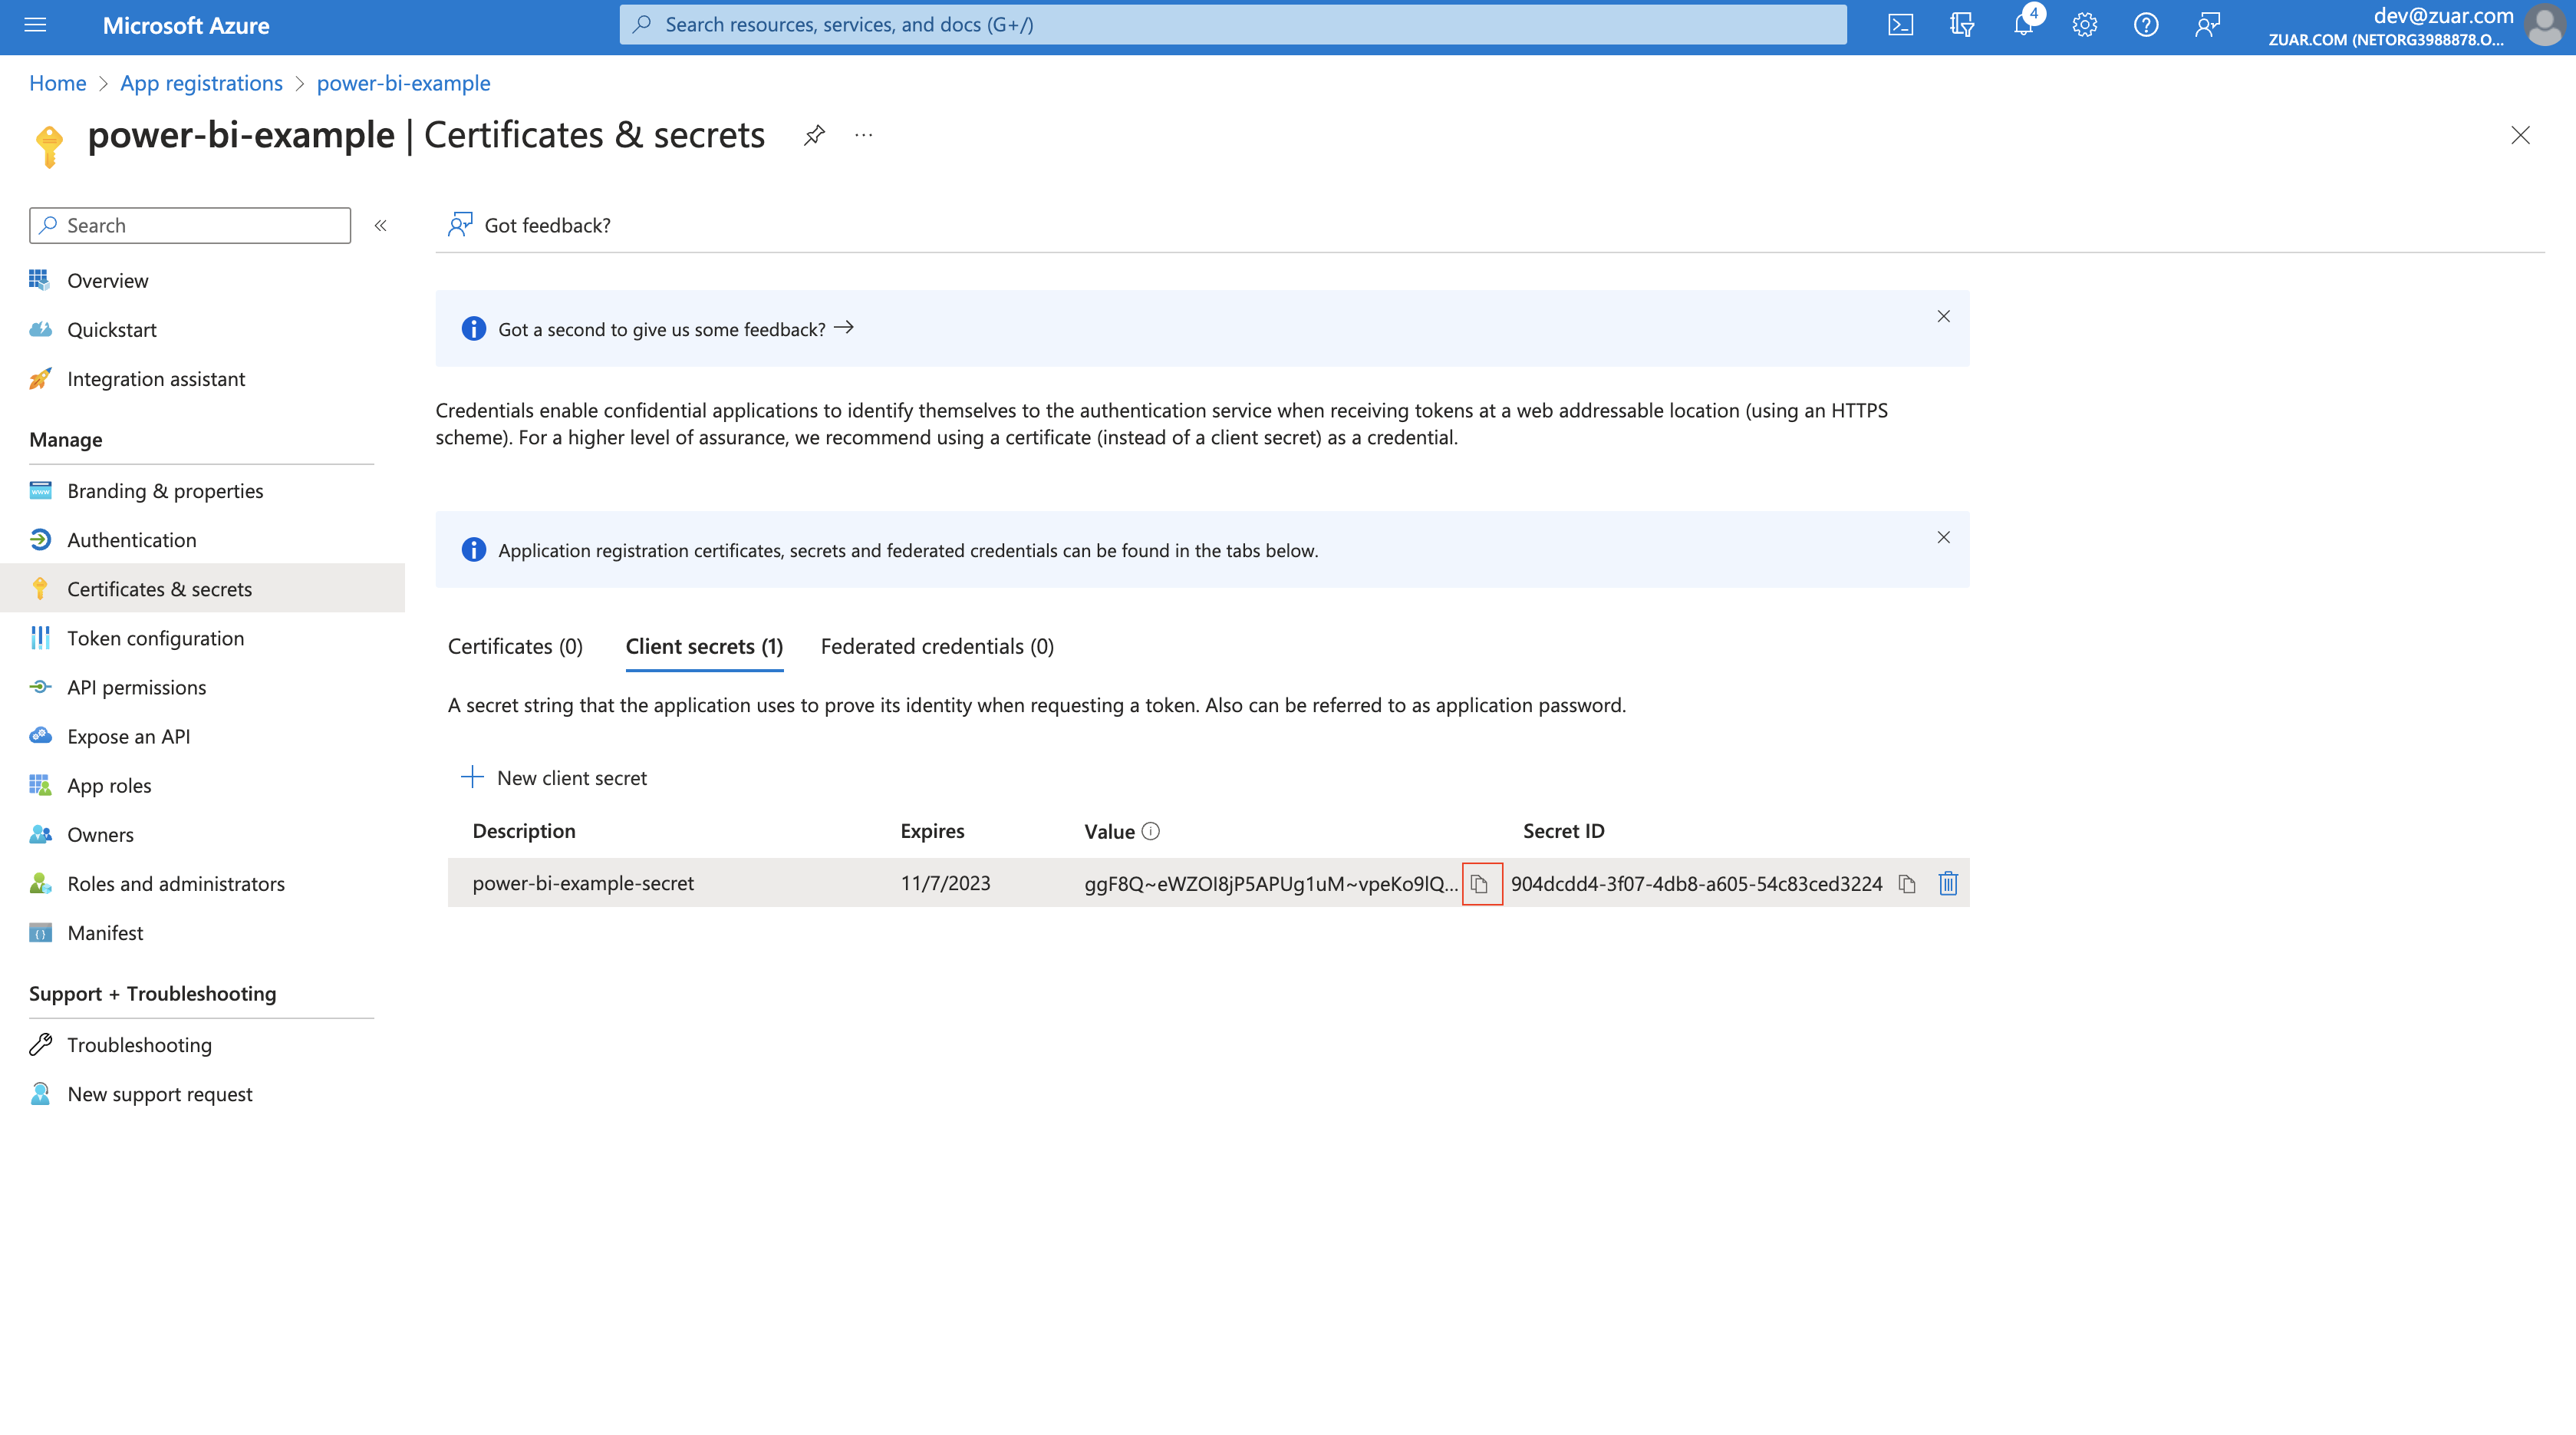Click the Microsoft Azure logo text

pyautogui.click(x=186, y=25)
